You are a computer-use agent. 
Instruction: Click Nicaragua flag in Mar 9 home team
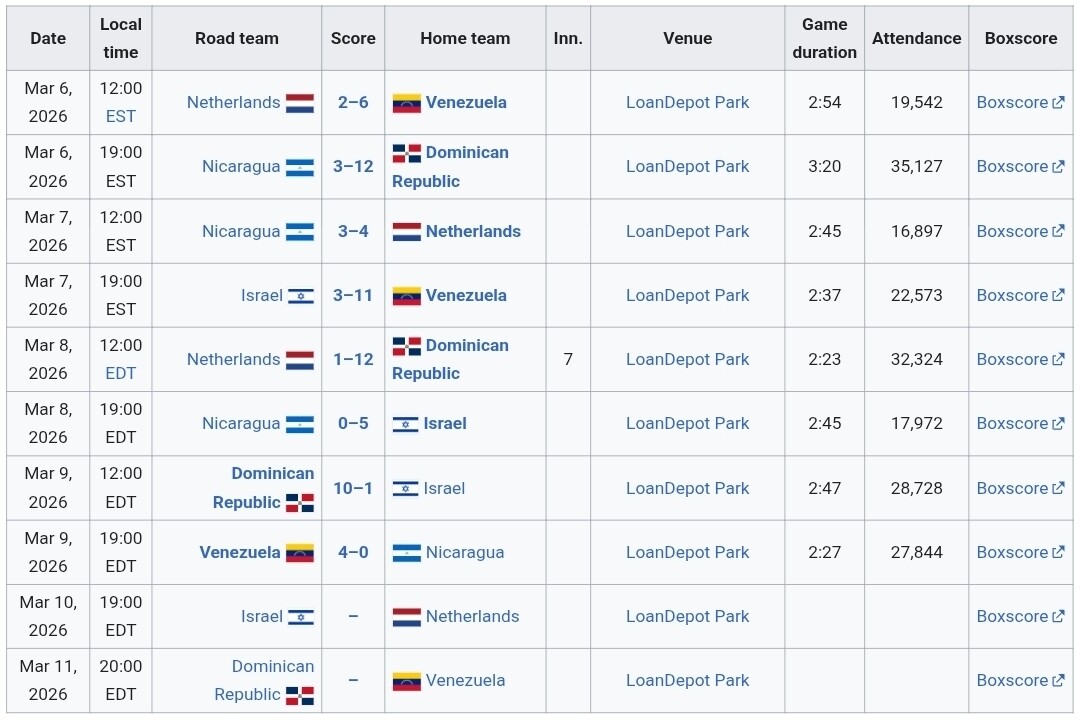(406, 553)
